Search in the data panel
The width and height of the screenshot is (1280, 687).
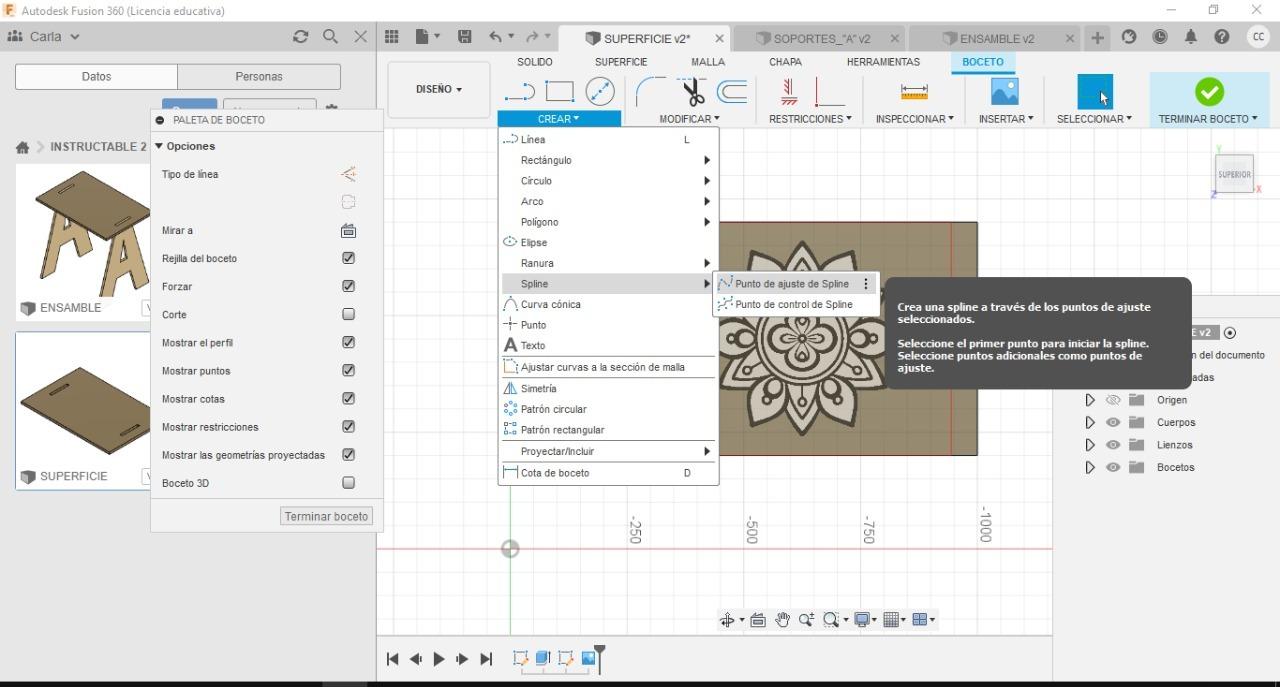pyautogui.click(x=330, y=36)
